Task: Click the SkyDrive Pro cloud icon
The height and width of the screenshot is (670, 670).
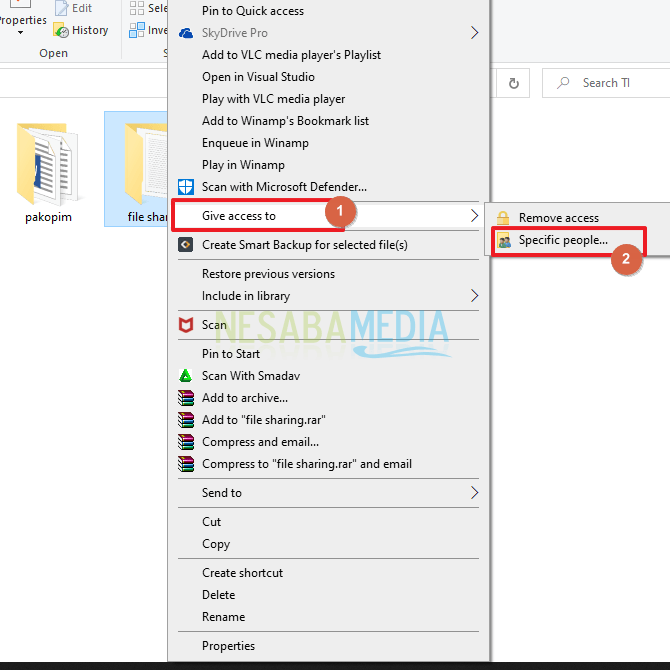Action: click(185, 33)
